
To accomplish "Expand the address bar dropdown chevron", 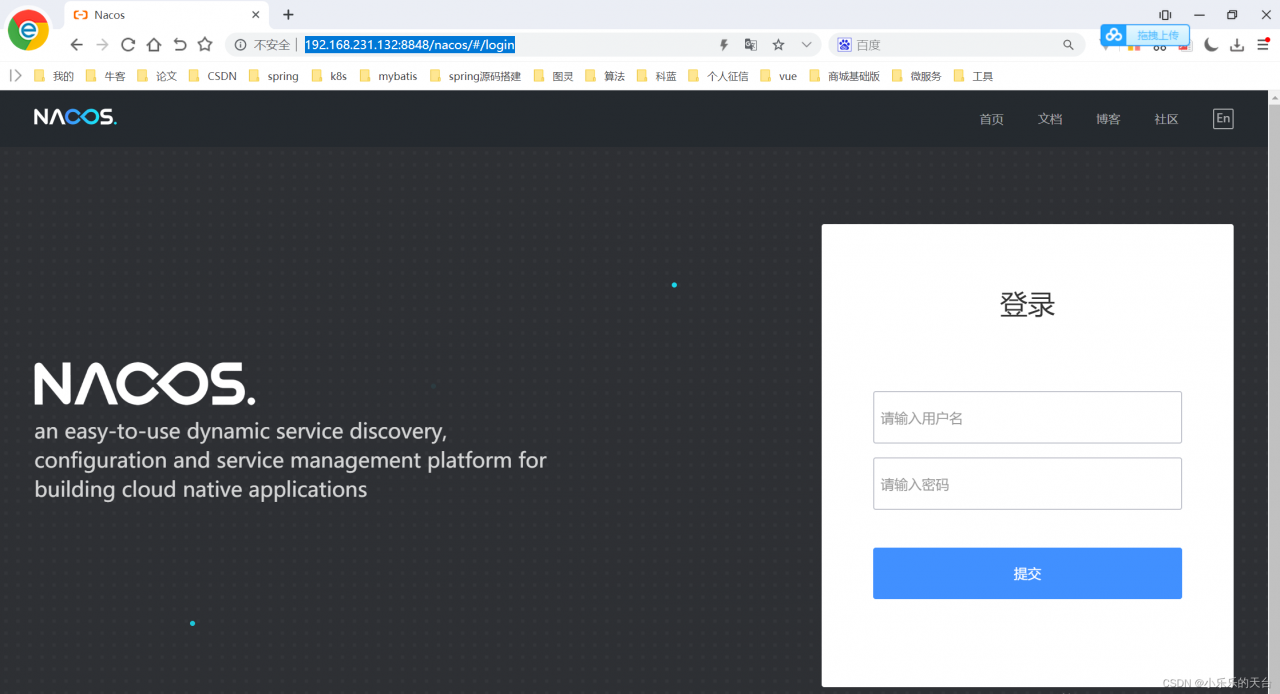I will 806,45.
